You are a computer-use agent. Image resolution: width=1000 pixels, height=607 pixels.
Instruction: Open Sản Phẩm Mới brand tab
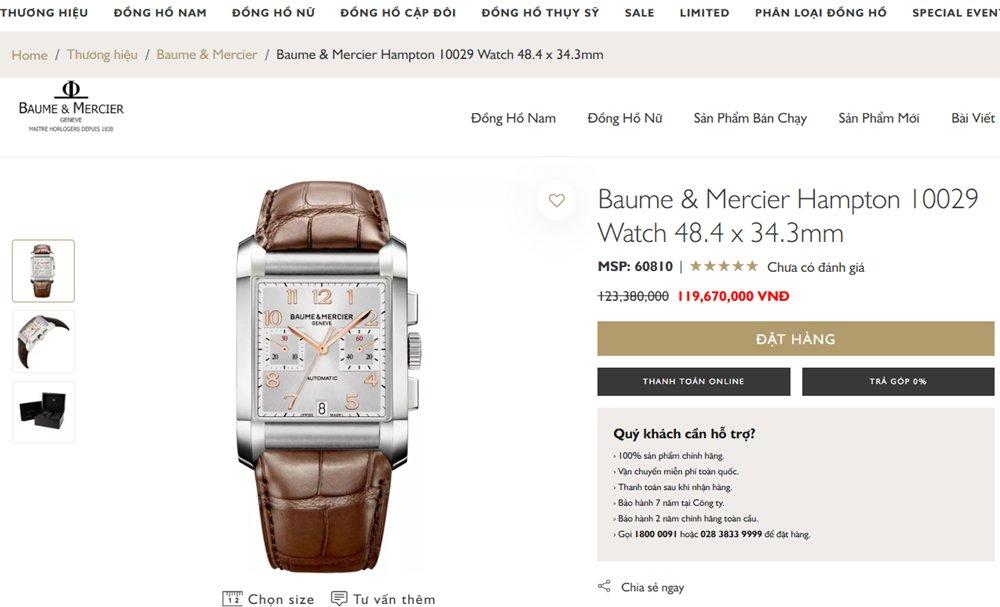(879, 118)
